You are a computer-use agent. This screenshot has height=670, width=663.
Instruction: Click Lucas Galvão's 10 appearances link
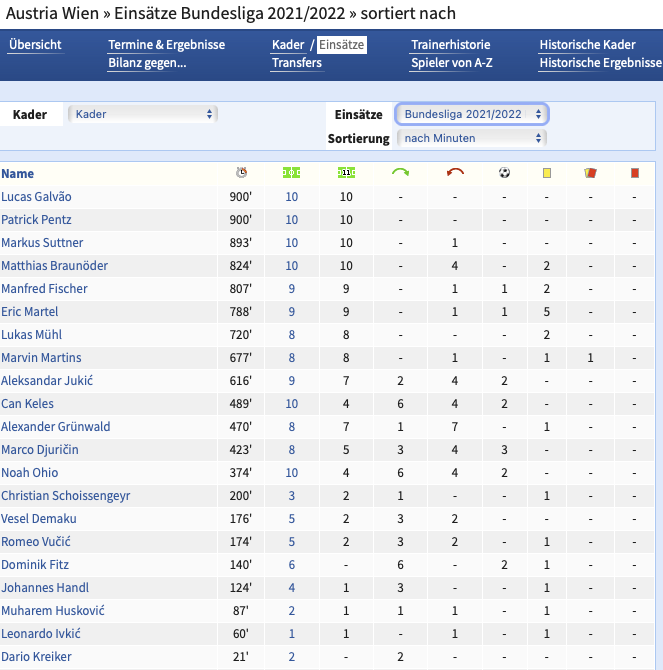[291, 197]
